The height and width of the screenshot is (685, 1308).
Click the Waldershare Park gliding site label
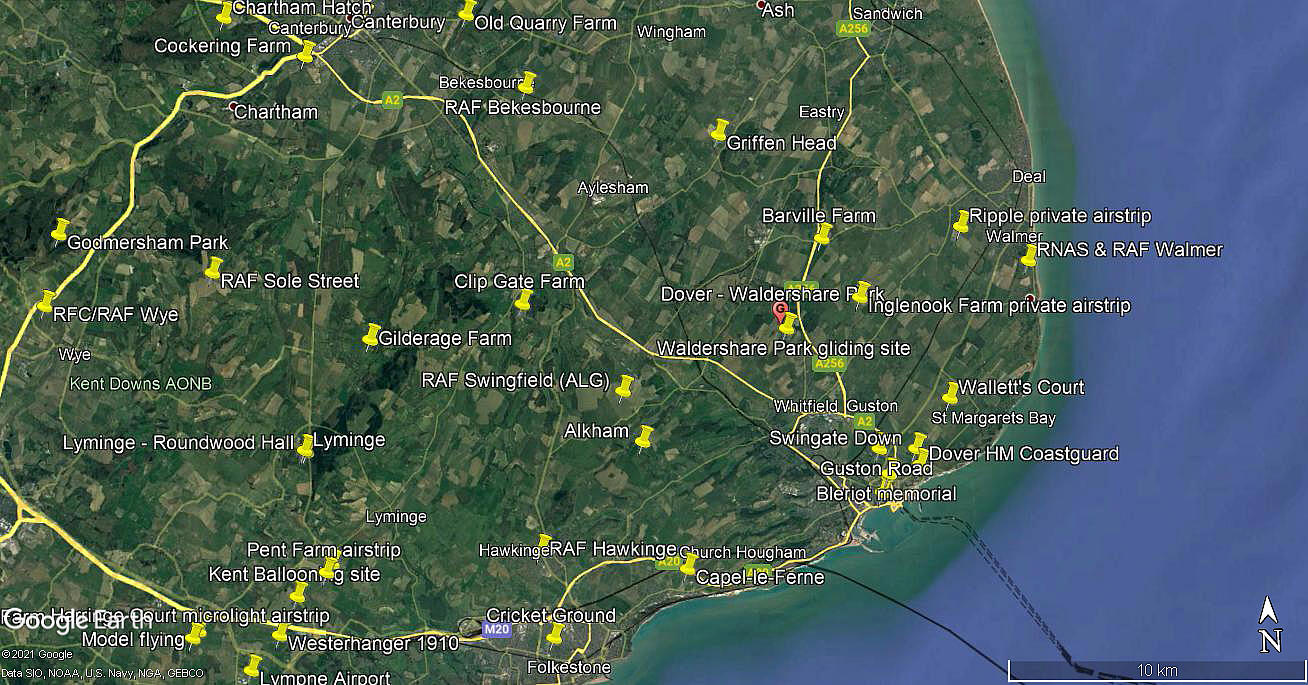coord(784,348)
